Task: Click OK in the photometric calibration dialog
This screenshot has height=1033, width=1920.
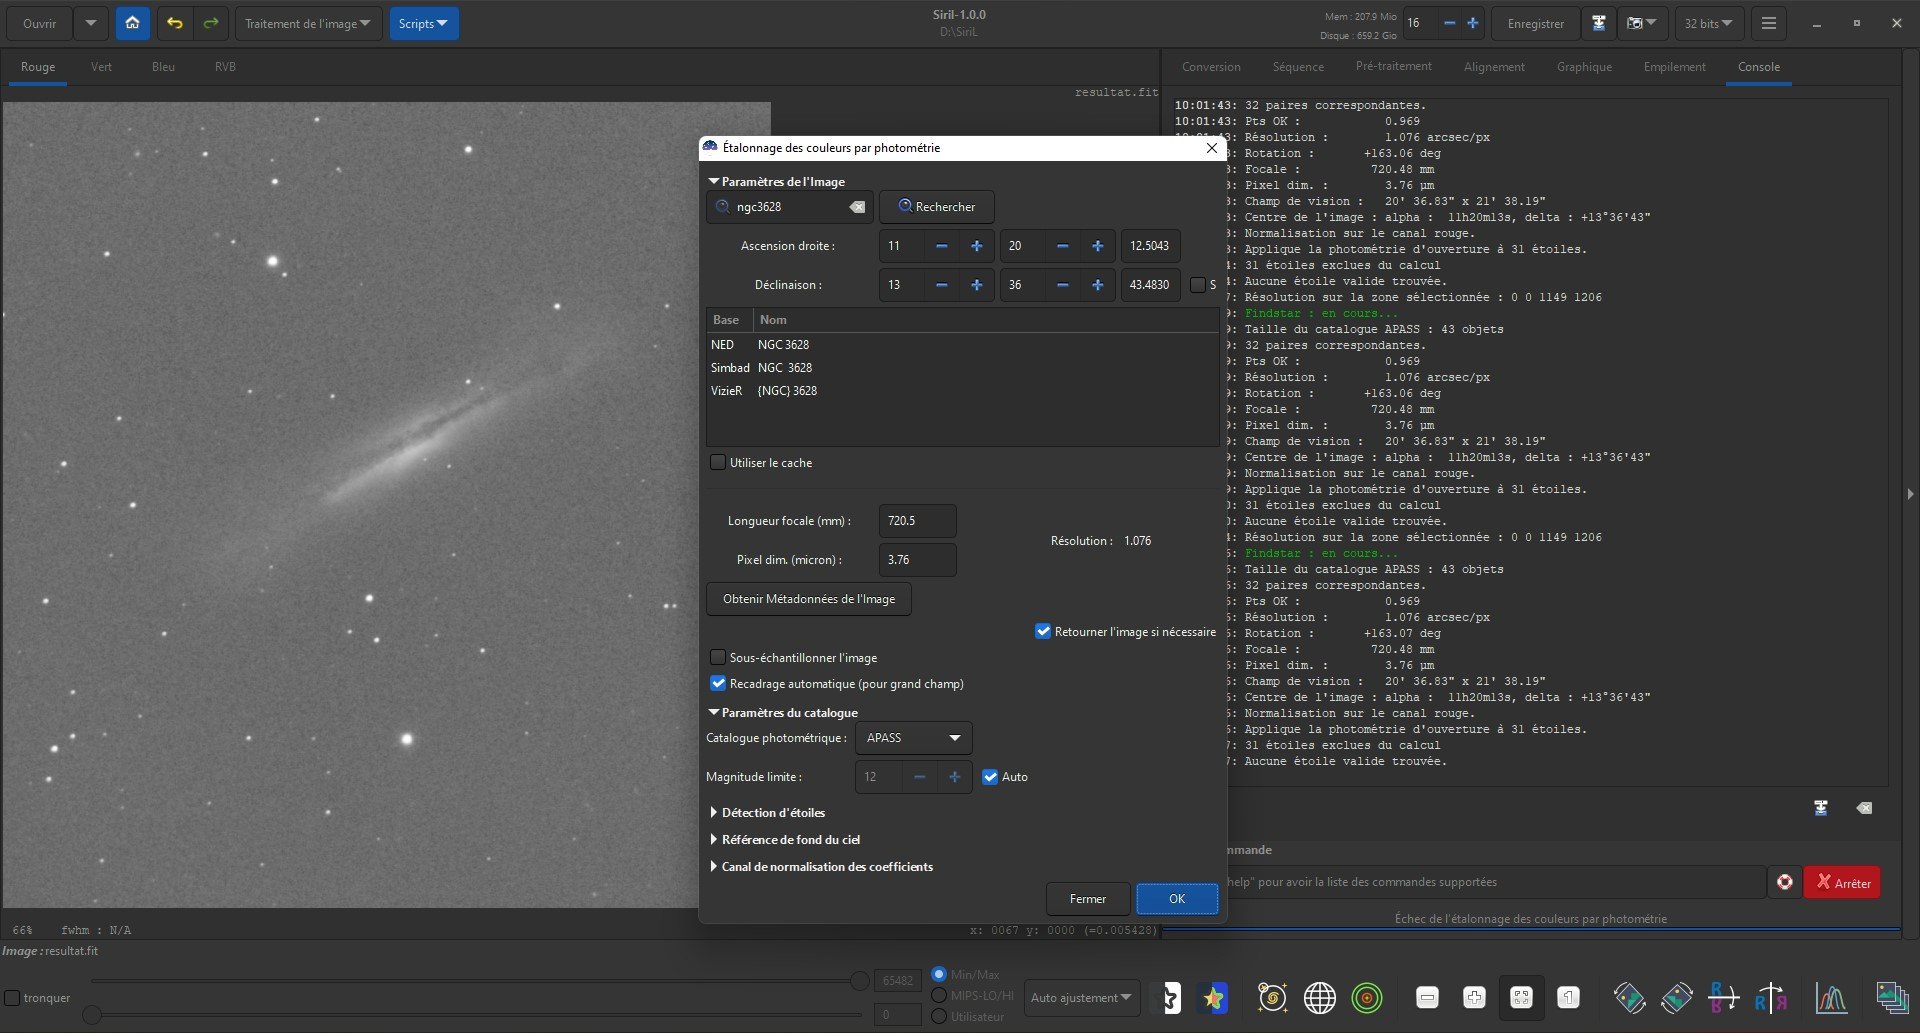Action: coord(1177,899)
